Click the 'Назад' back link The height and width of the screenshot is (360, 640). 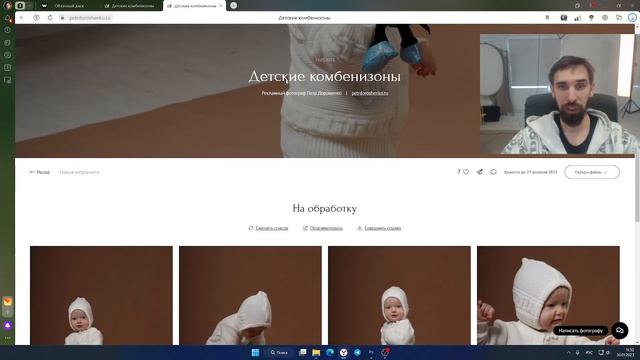point(40,172)
